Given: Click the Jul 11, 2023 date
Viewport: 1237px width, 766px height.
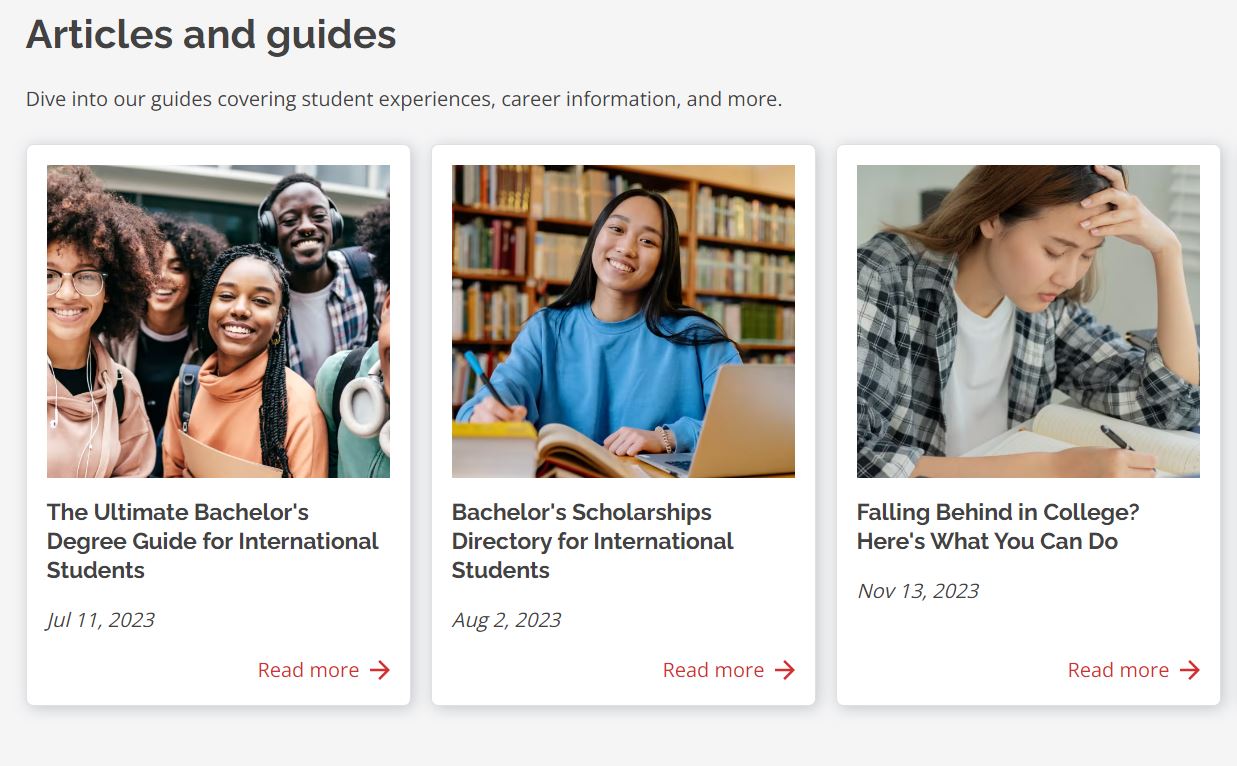Looking at the screenshot, I should (x=101, y=620).
